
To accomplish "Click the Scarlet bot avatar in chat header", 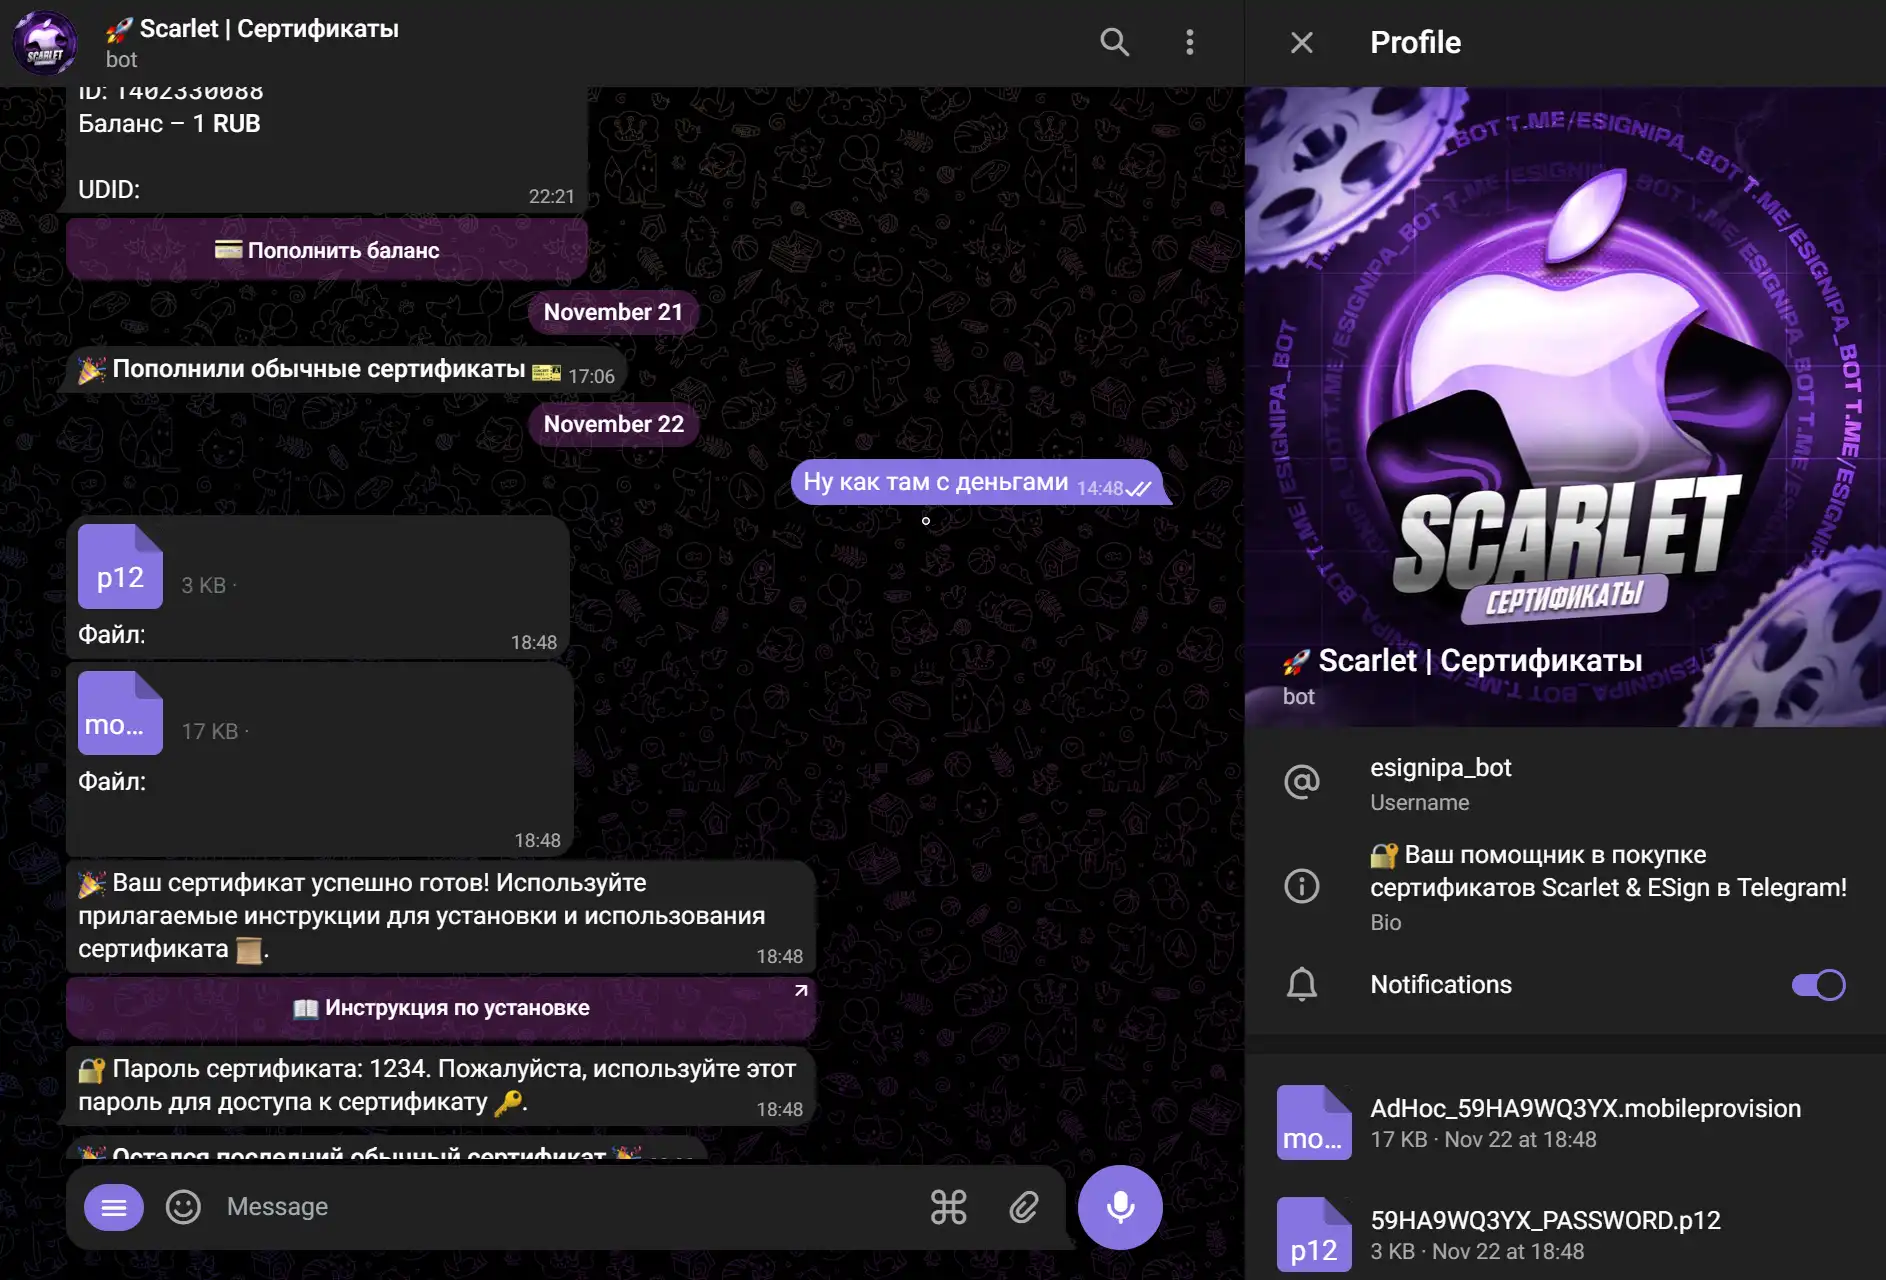I will click(x=44, y=42).
